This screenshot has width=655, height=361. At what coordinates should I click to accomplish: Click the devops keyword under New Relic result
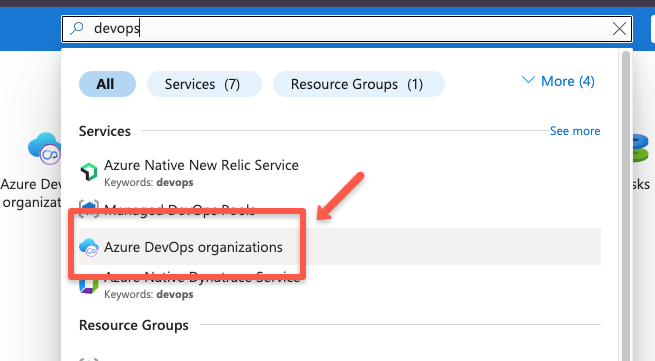tap(175, 183)
